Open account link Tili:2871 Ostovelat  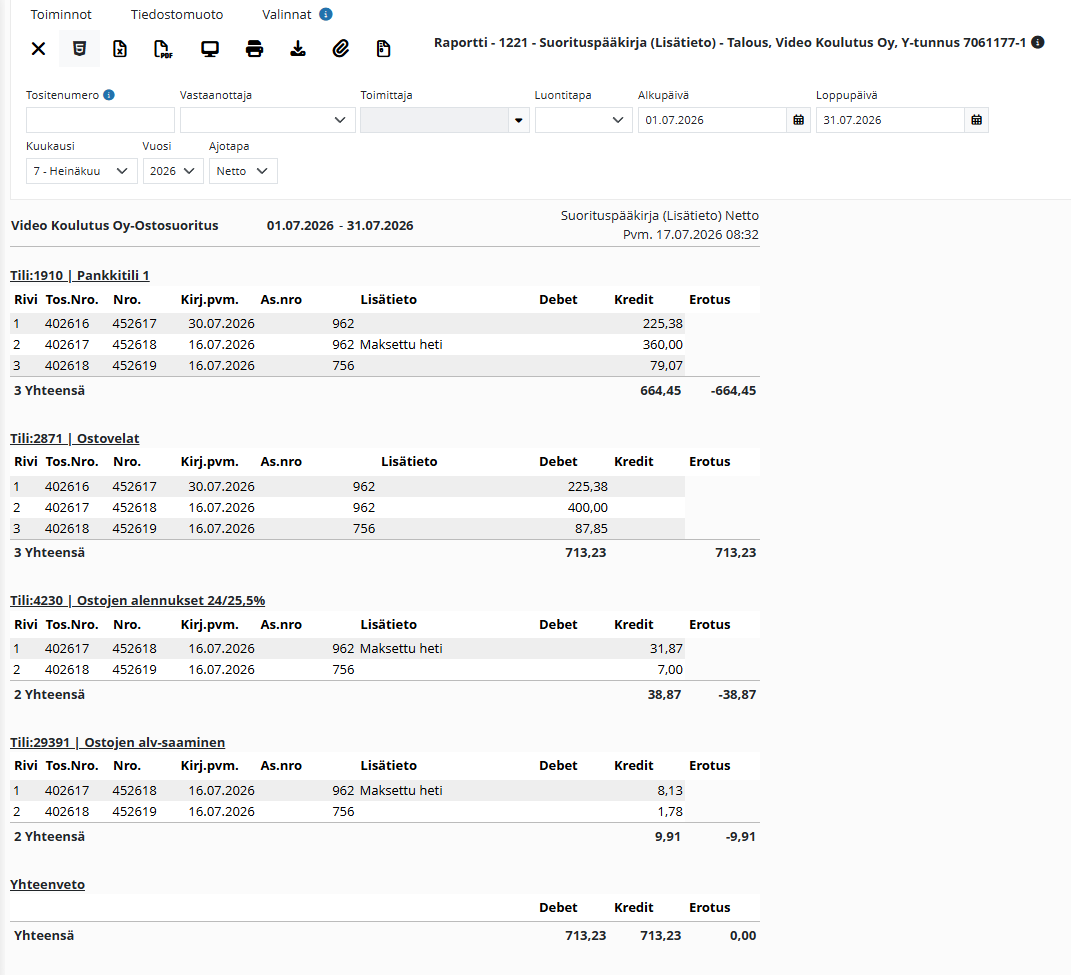pyautogui.click(x=74, y=439)
